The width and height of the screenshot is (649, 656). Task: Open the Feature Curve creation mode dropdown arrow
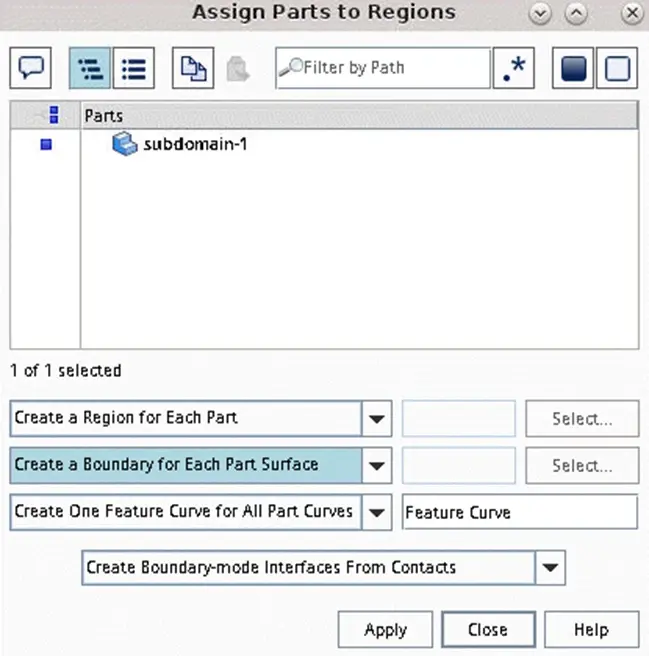377,512
